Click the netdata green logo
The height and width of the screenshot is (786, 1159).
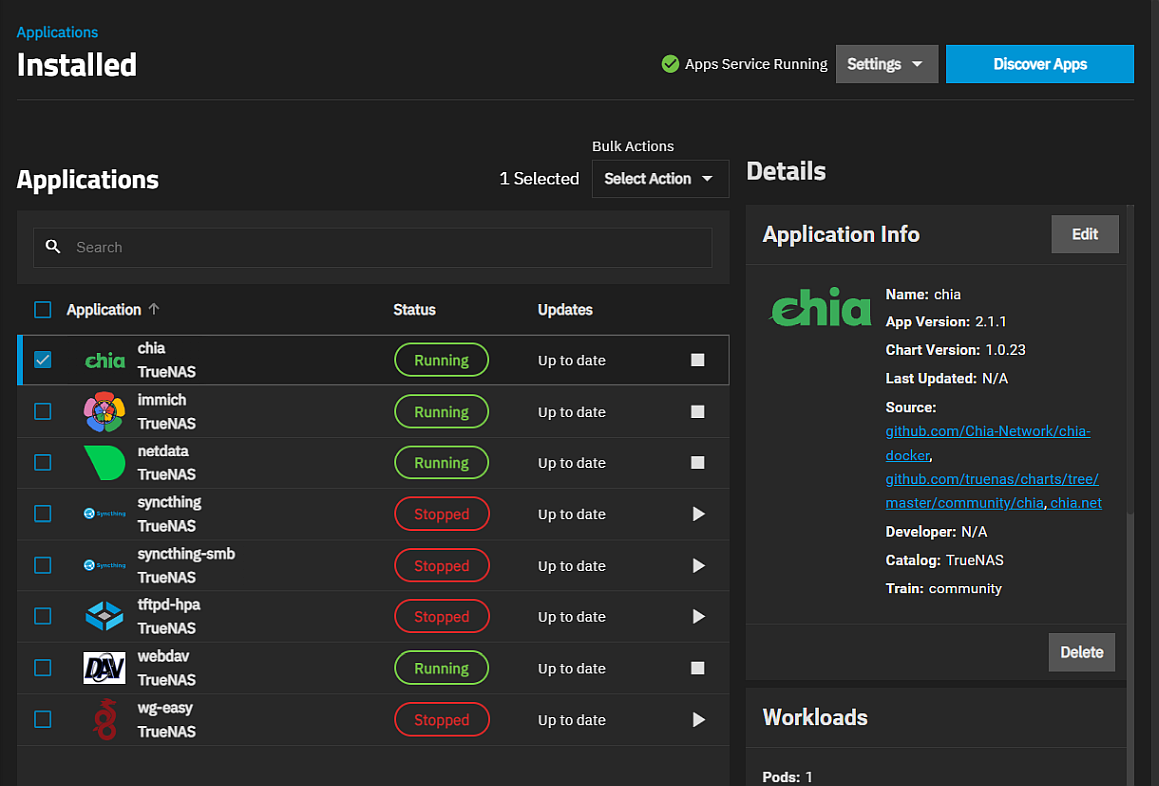(x=104, y=463)
